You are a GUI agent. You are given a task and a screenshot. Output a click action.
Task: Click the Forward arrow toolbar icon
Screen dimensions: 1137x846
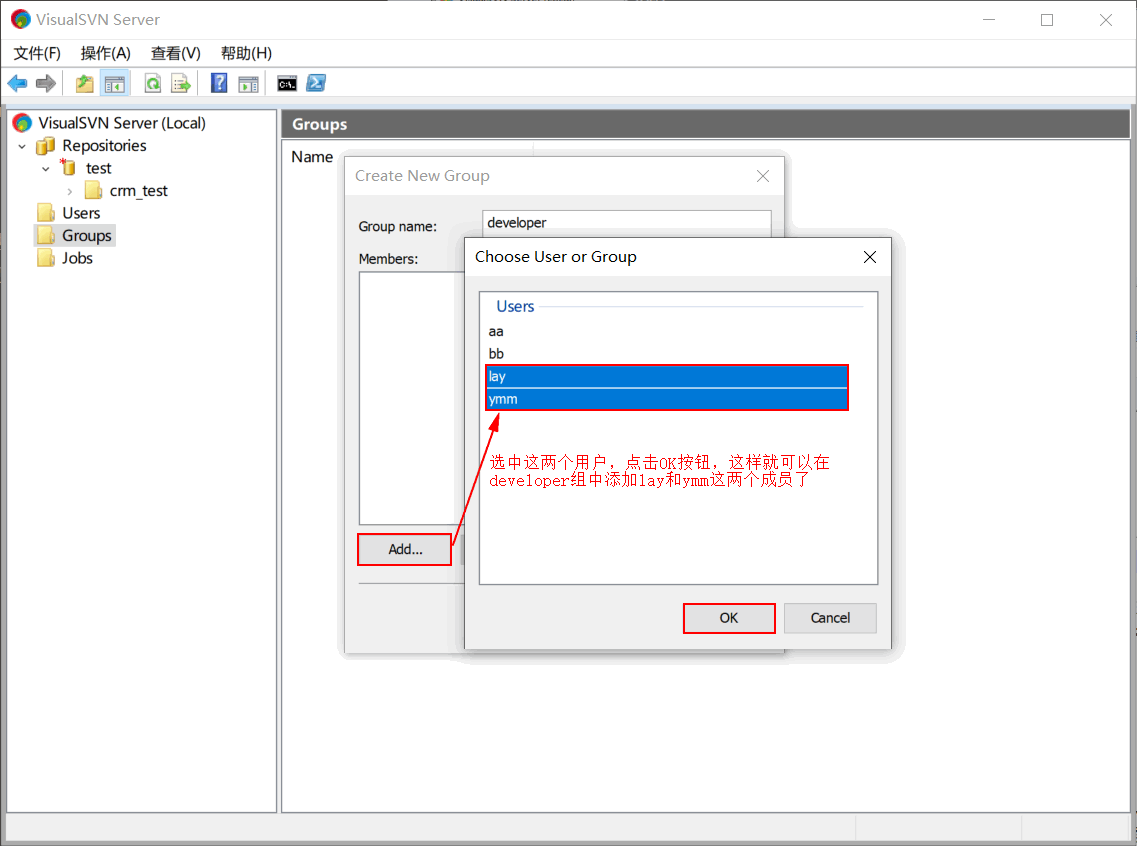pos(46,83)
